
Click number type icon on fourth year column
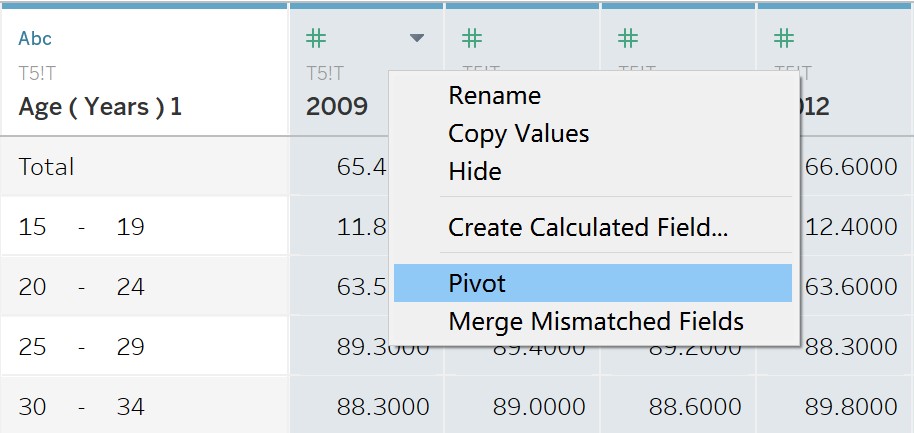(x=784, y=39)
